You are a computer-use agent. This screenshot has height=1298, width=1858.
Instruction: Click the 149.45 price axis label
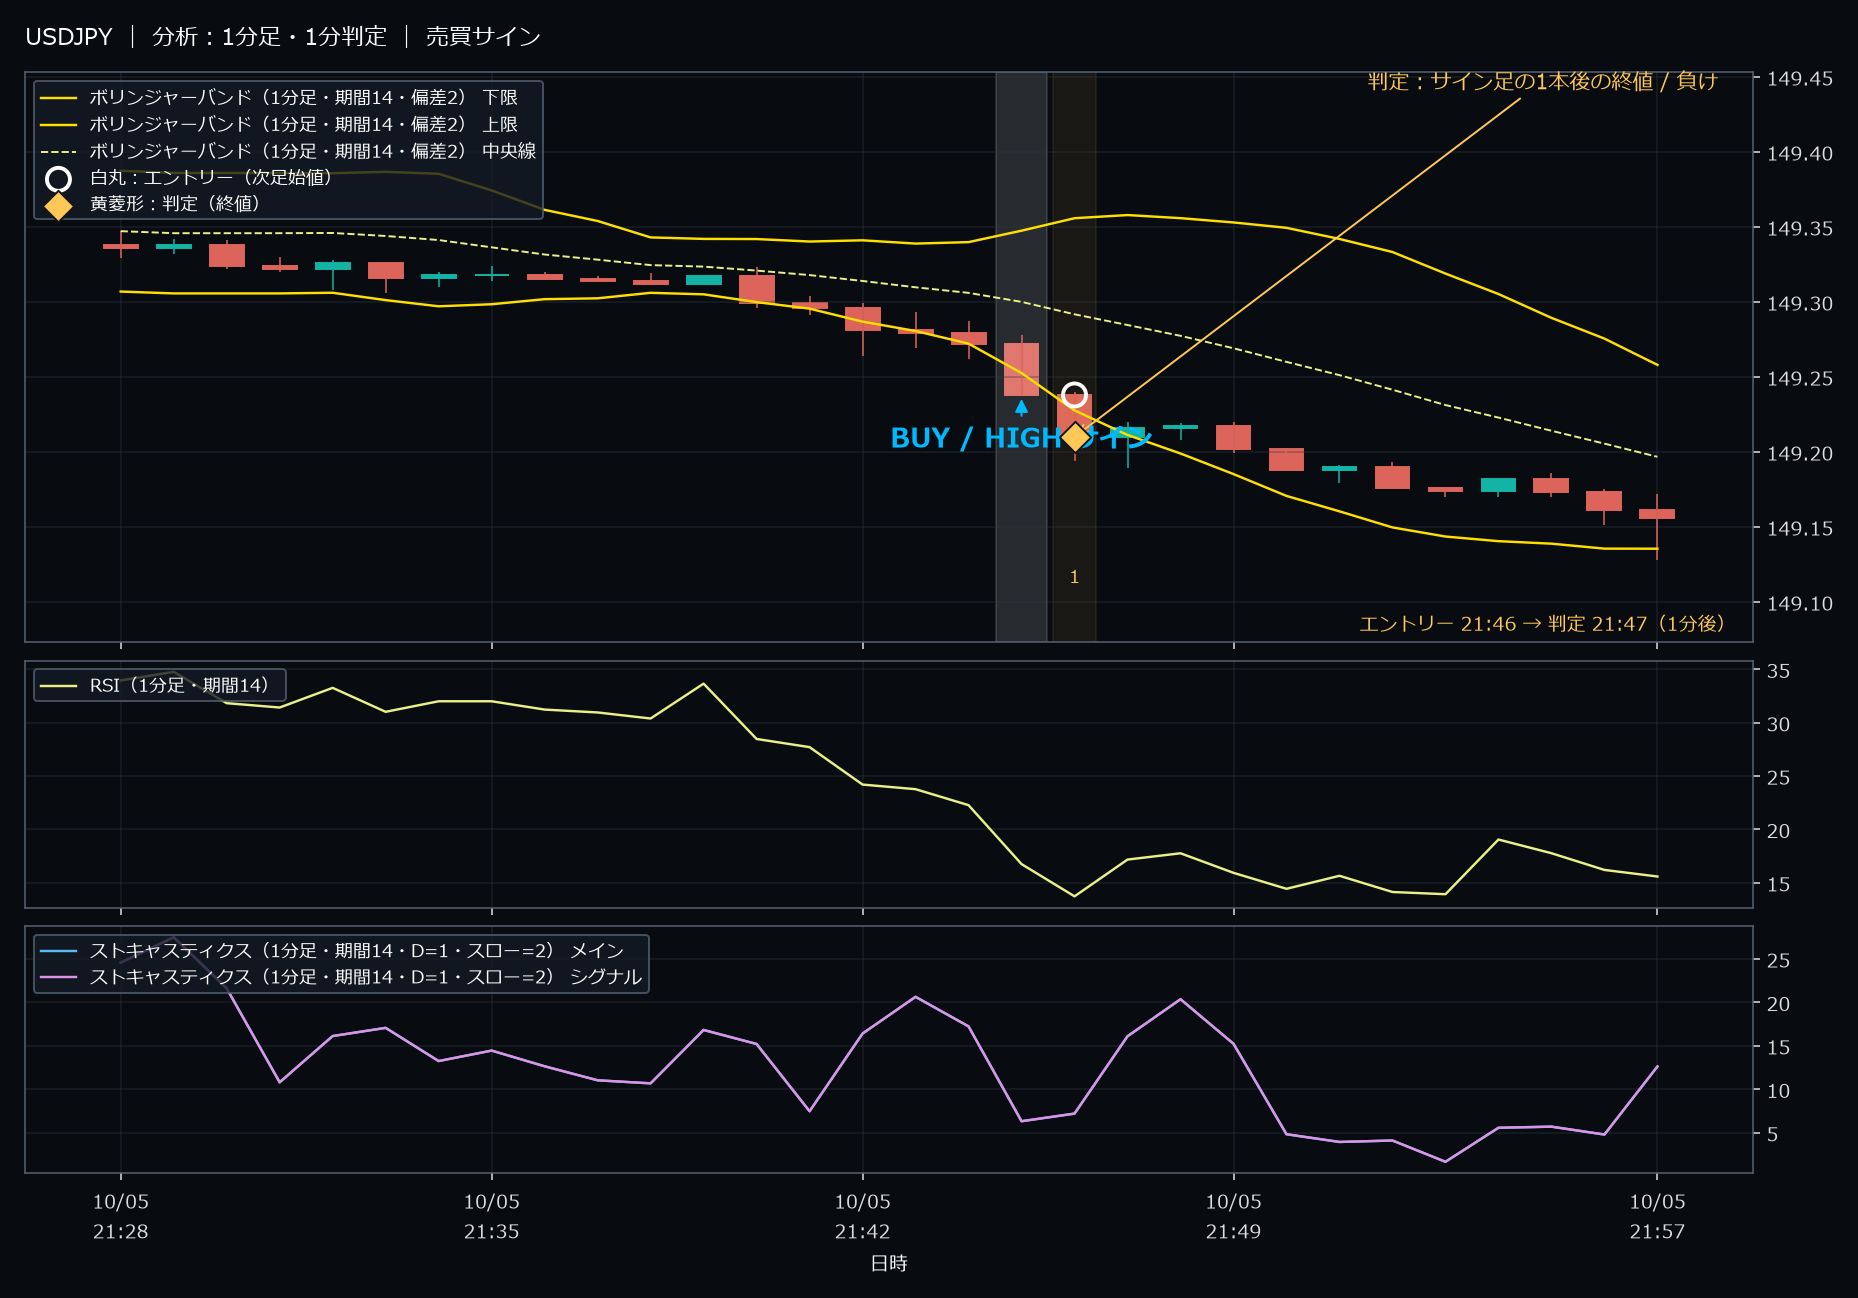point(1799,78)
